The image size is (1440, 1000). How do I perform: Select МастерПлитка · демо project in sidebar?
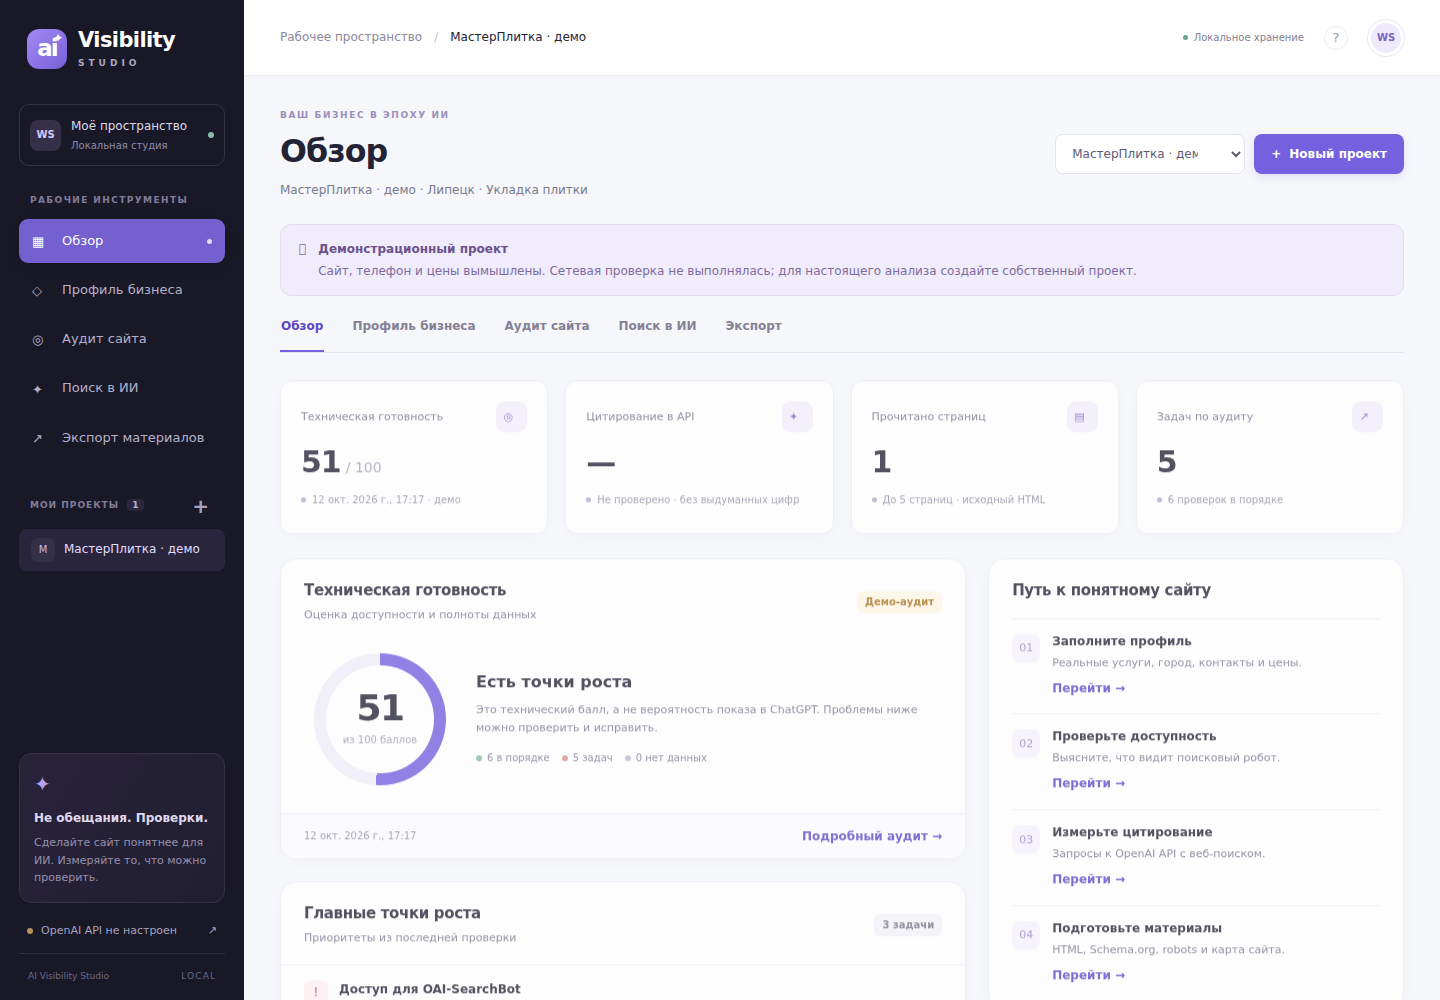point(122,550)
